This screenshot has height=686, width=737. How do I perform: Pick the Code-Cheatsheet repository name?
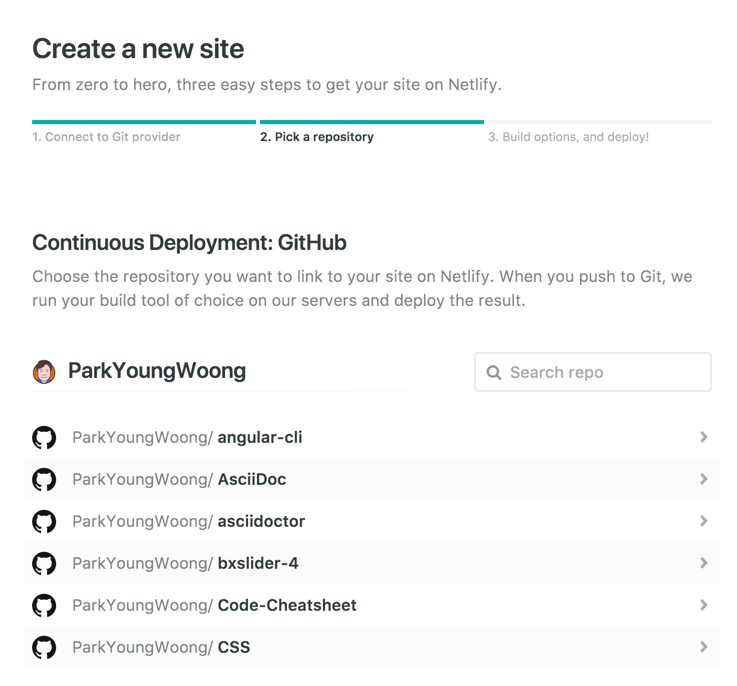(x=287, y=605)
